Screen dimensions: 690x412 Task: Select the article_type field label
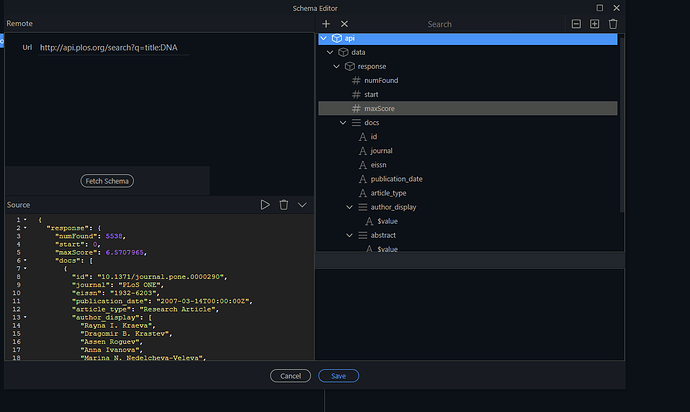pos(388,193)
